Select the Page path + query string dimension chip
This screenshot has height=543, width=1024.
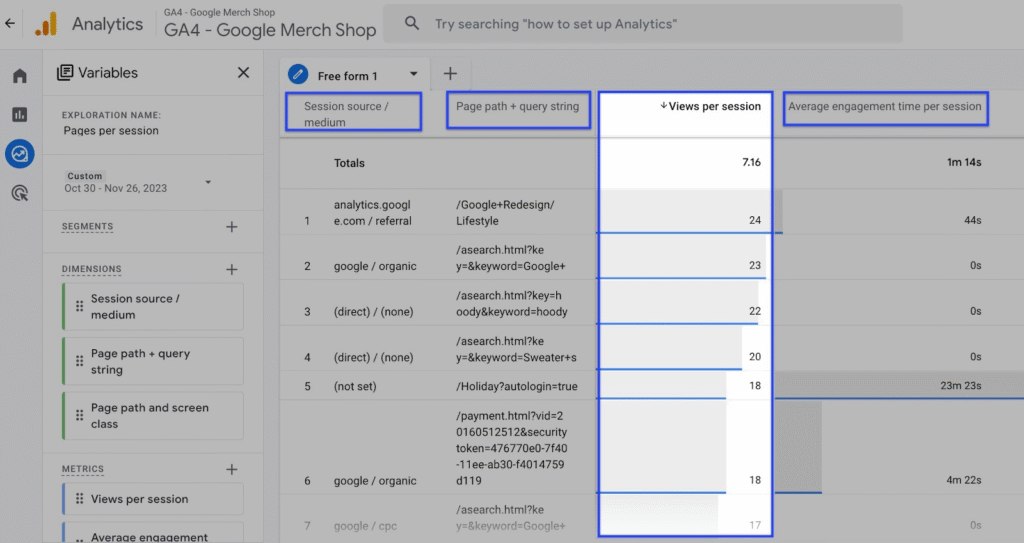click(153, 361)
